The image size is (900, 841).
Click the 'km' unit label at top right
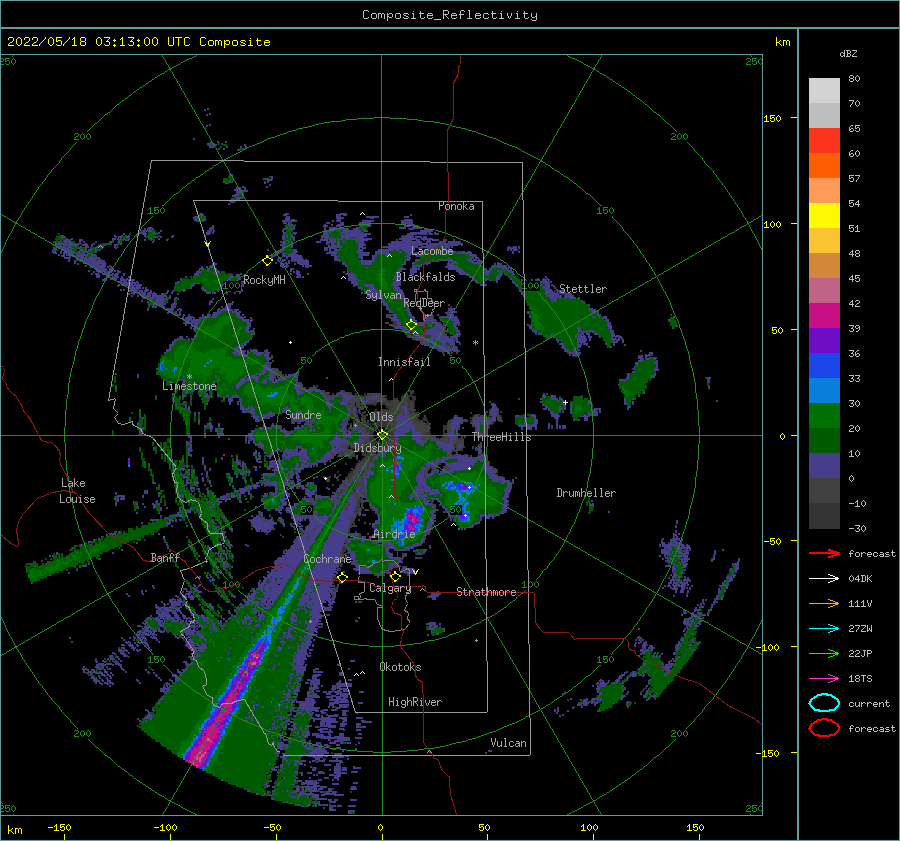pos(782,42)
